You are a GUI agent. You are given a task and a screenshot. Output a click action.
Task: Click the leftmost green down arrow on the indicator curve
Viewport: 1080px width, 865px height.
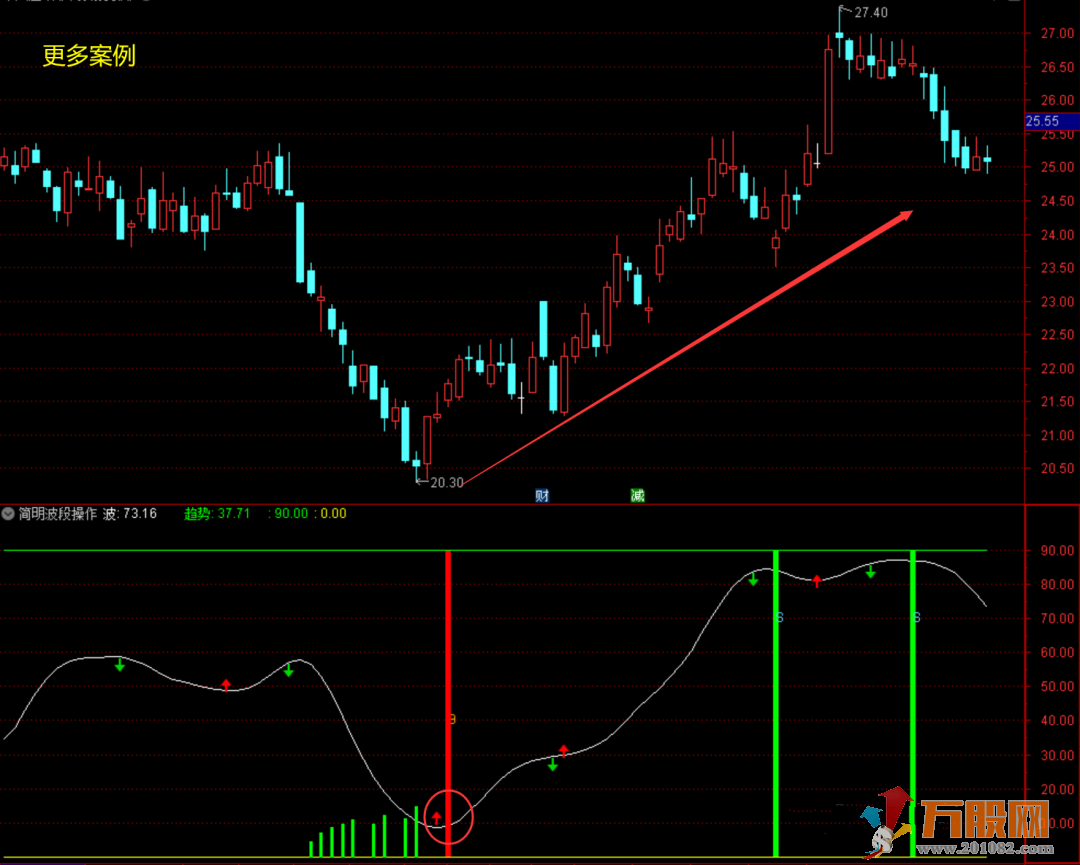click(x=120, y=665)
